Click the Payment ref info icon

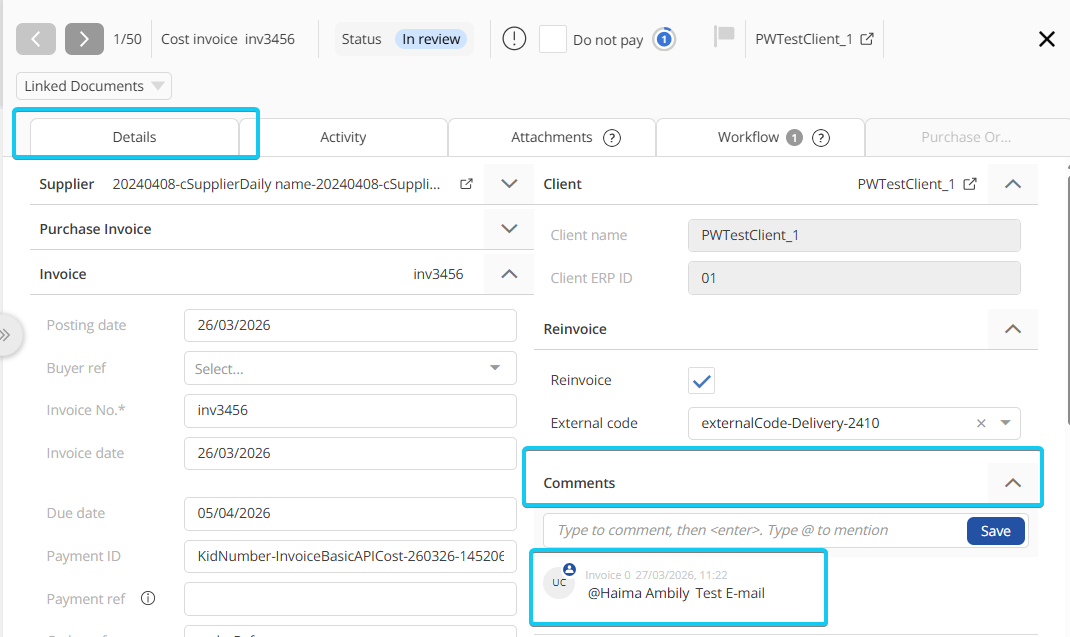148,599
